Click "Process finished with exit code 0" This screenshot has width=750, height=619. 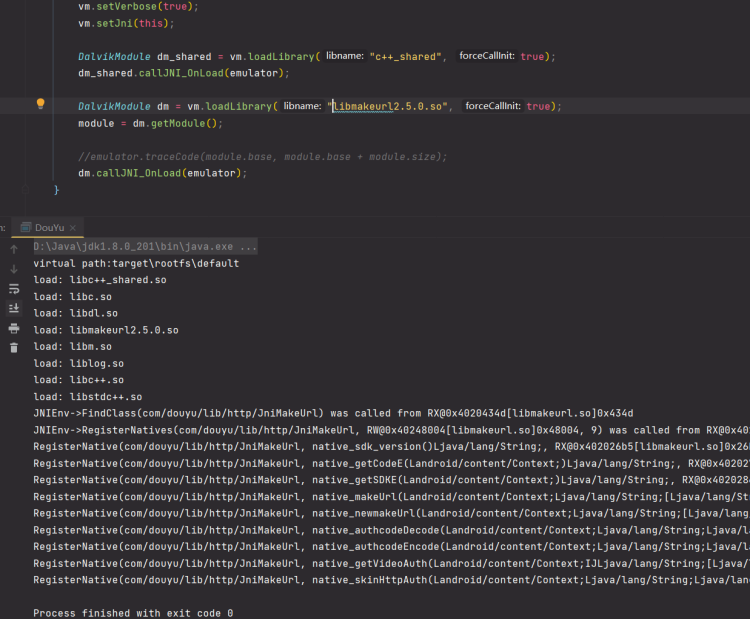coord(133,613)
